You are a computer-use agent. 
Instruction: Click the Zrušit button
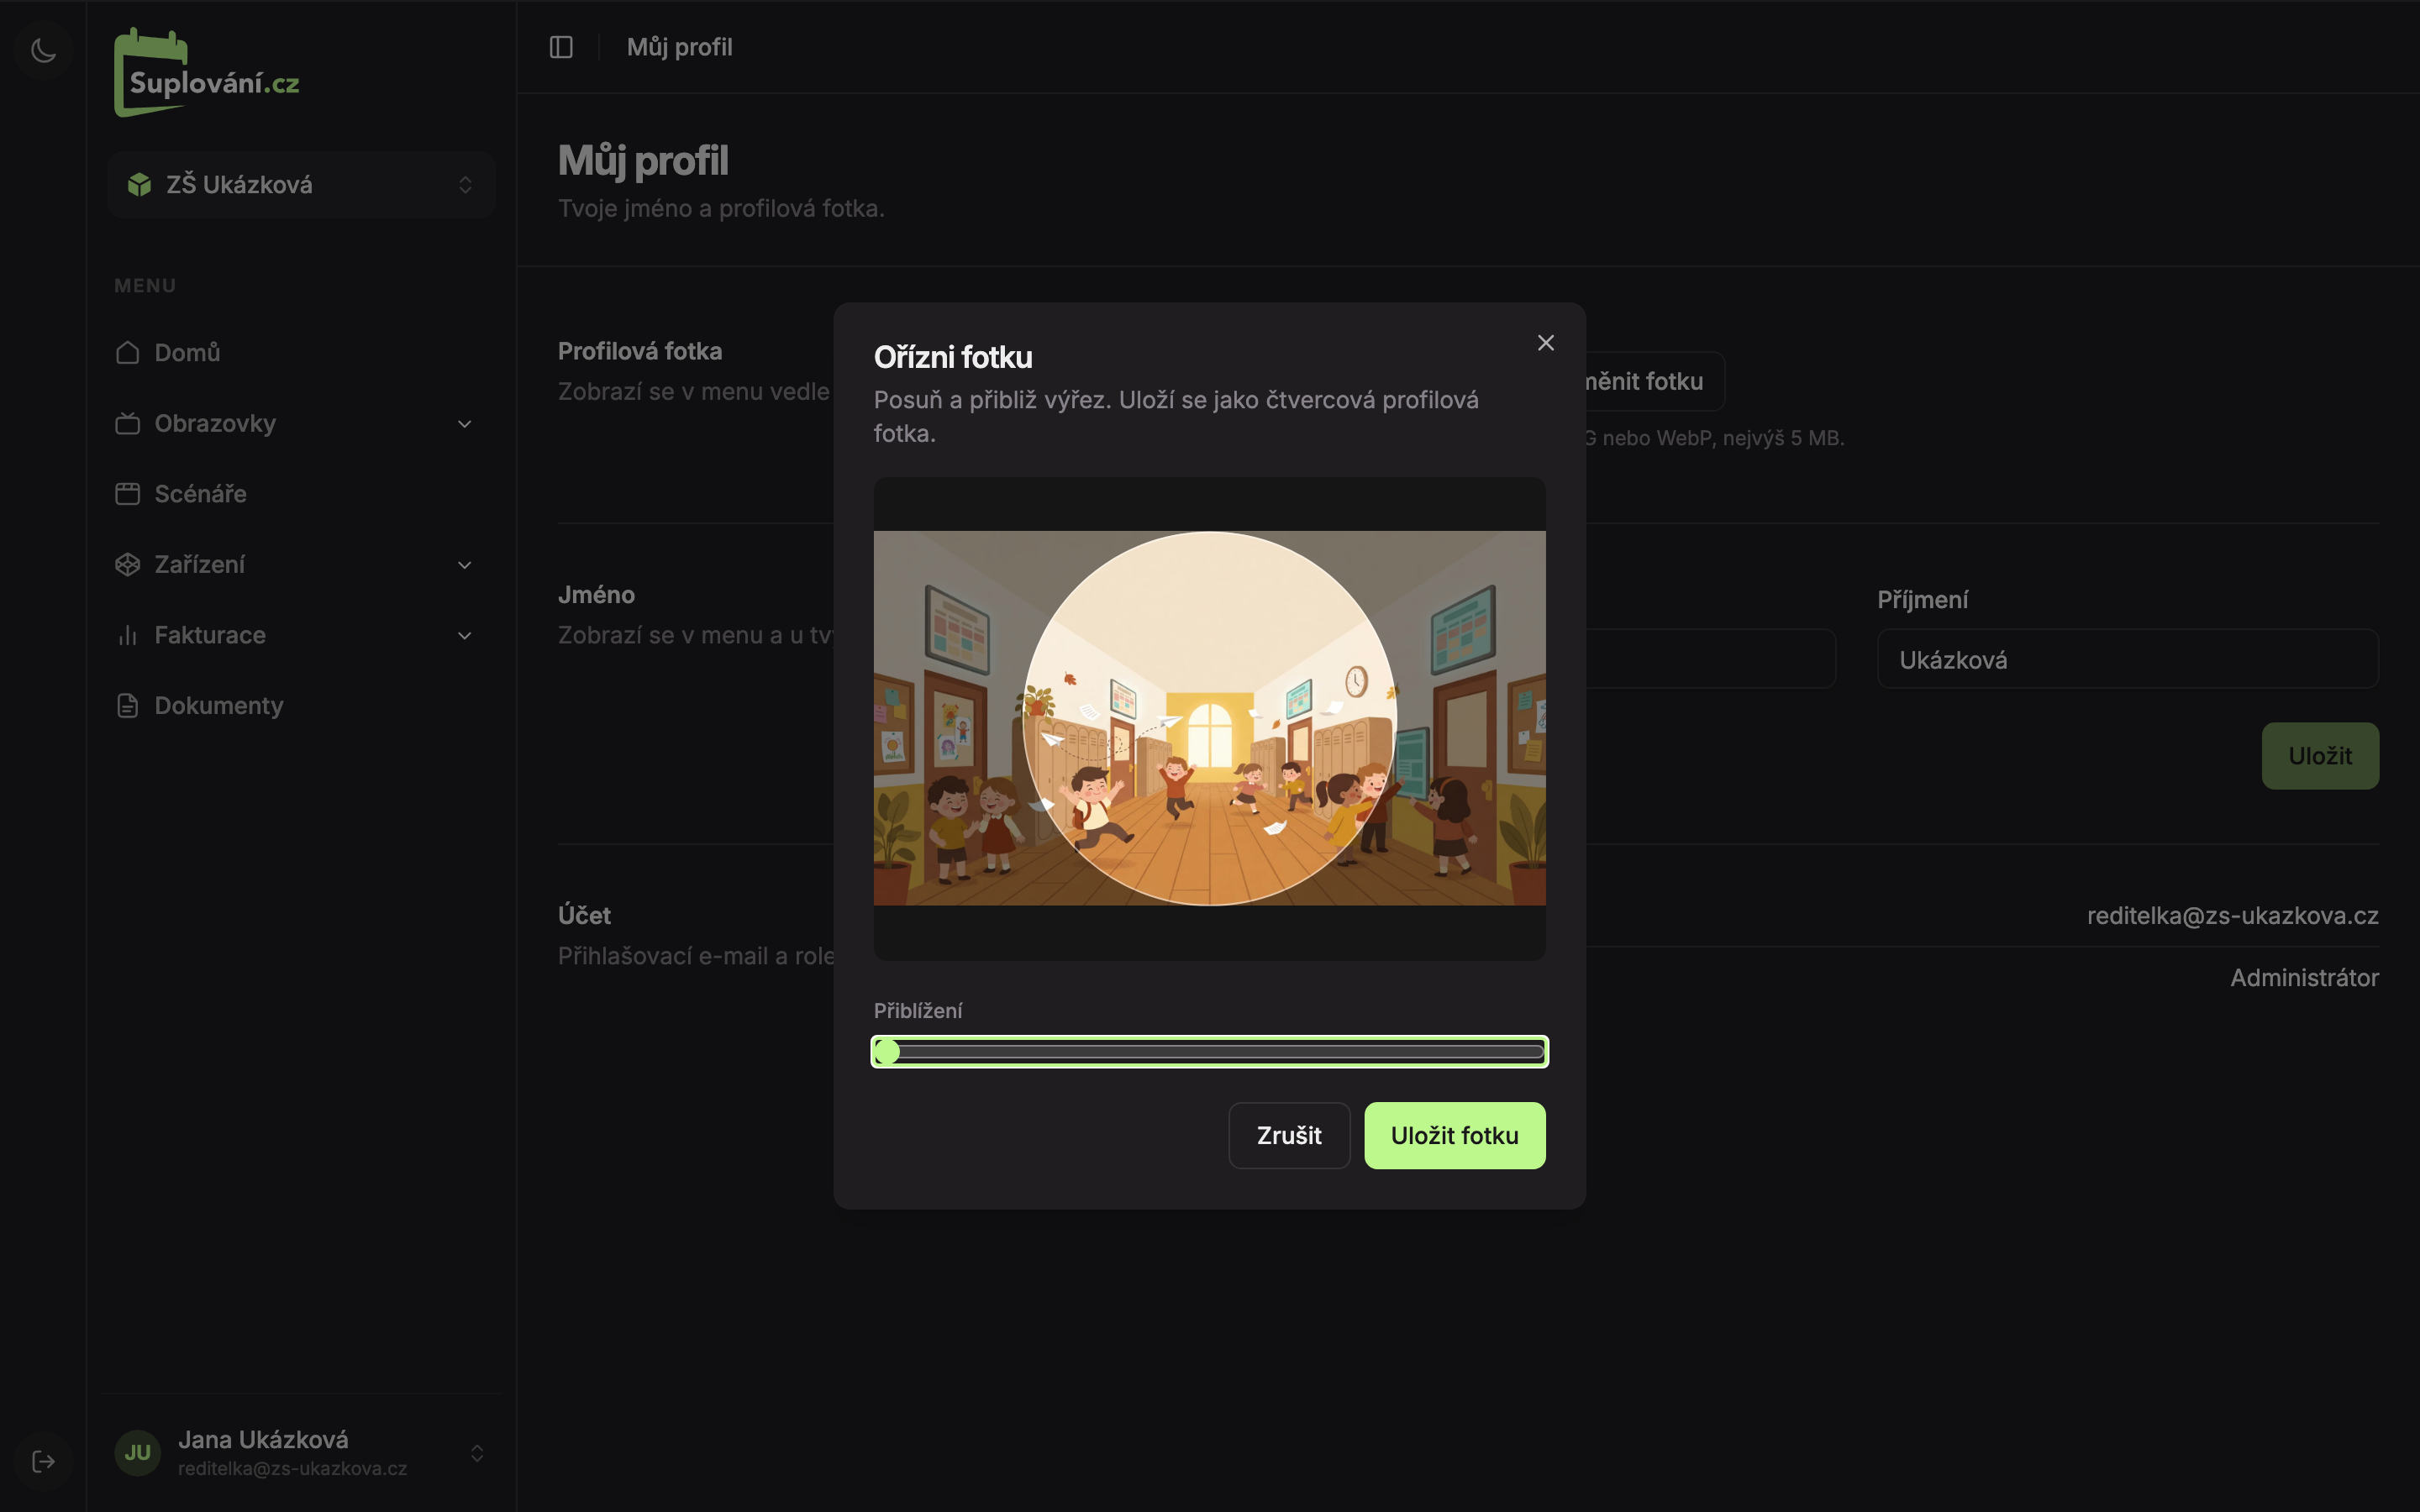click(1289, 1135)
